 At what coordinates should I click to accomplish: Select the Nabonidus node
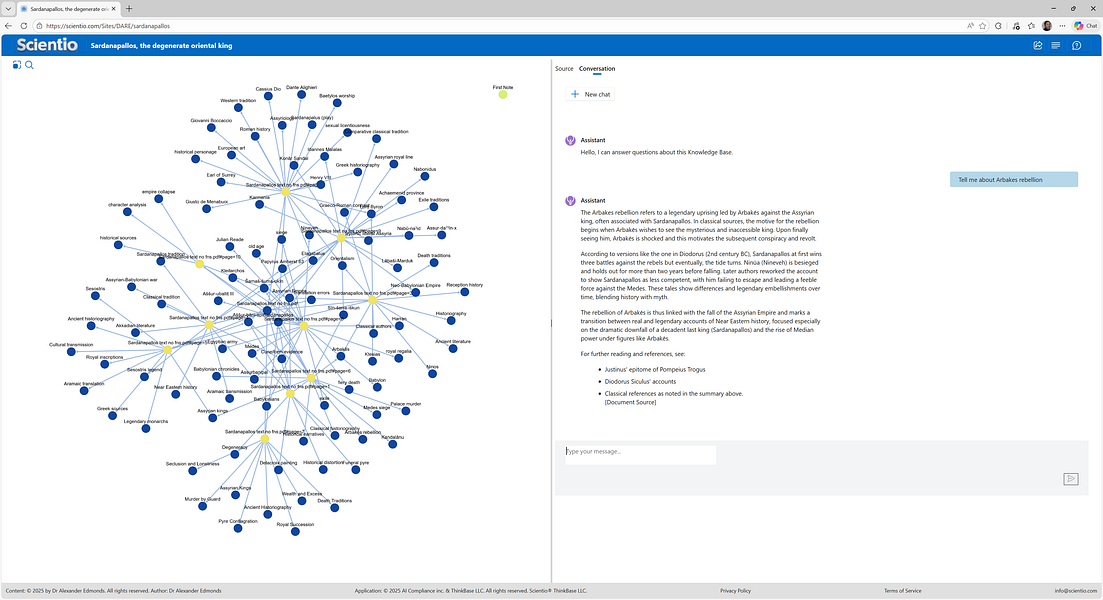pyautogui.click(x=425, y=176)
